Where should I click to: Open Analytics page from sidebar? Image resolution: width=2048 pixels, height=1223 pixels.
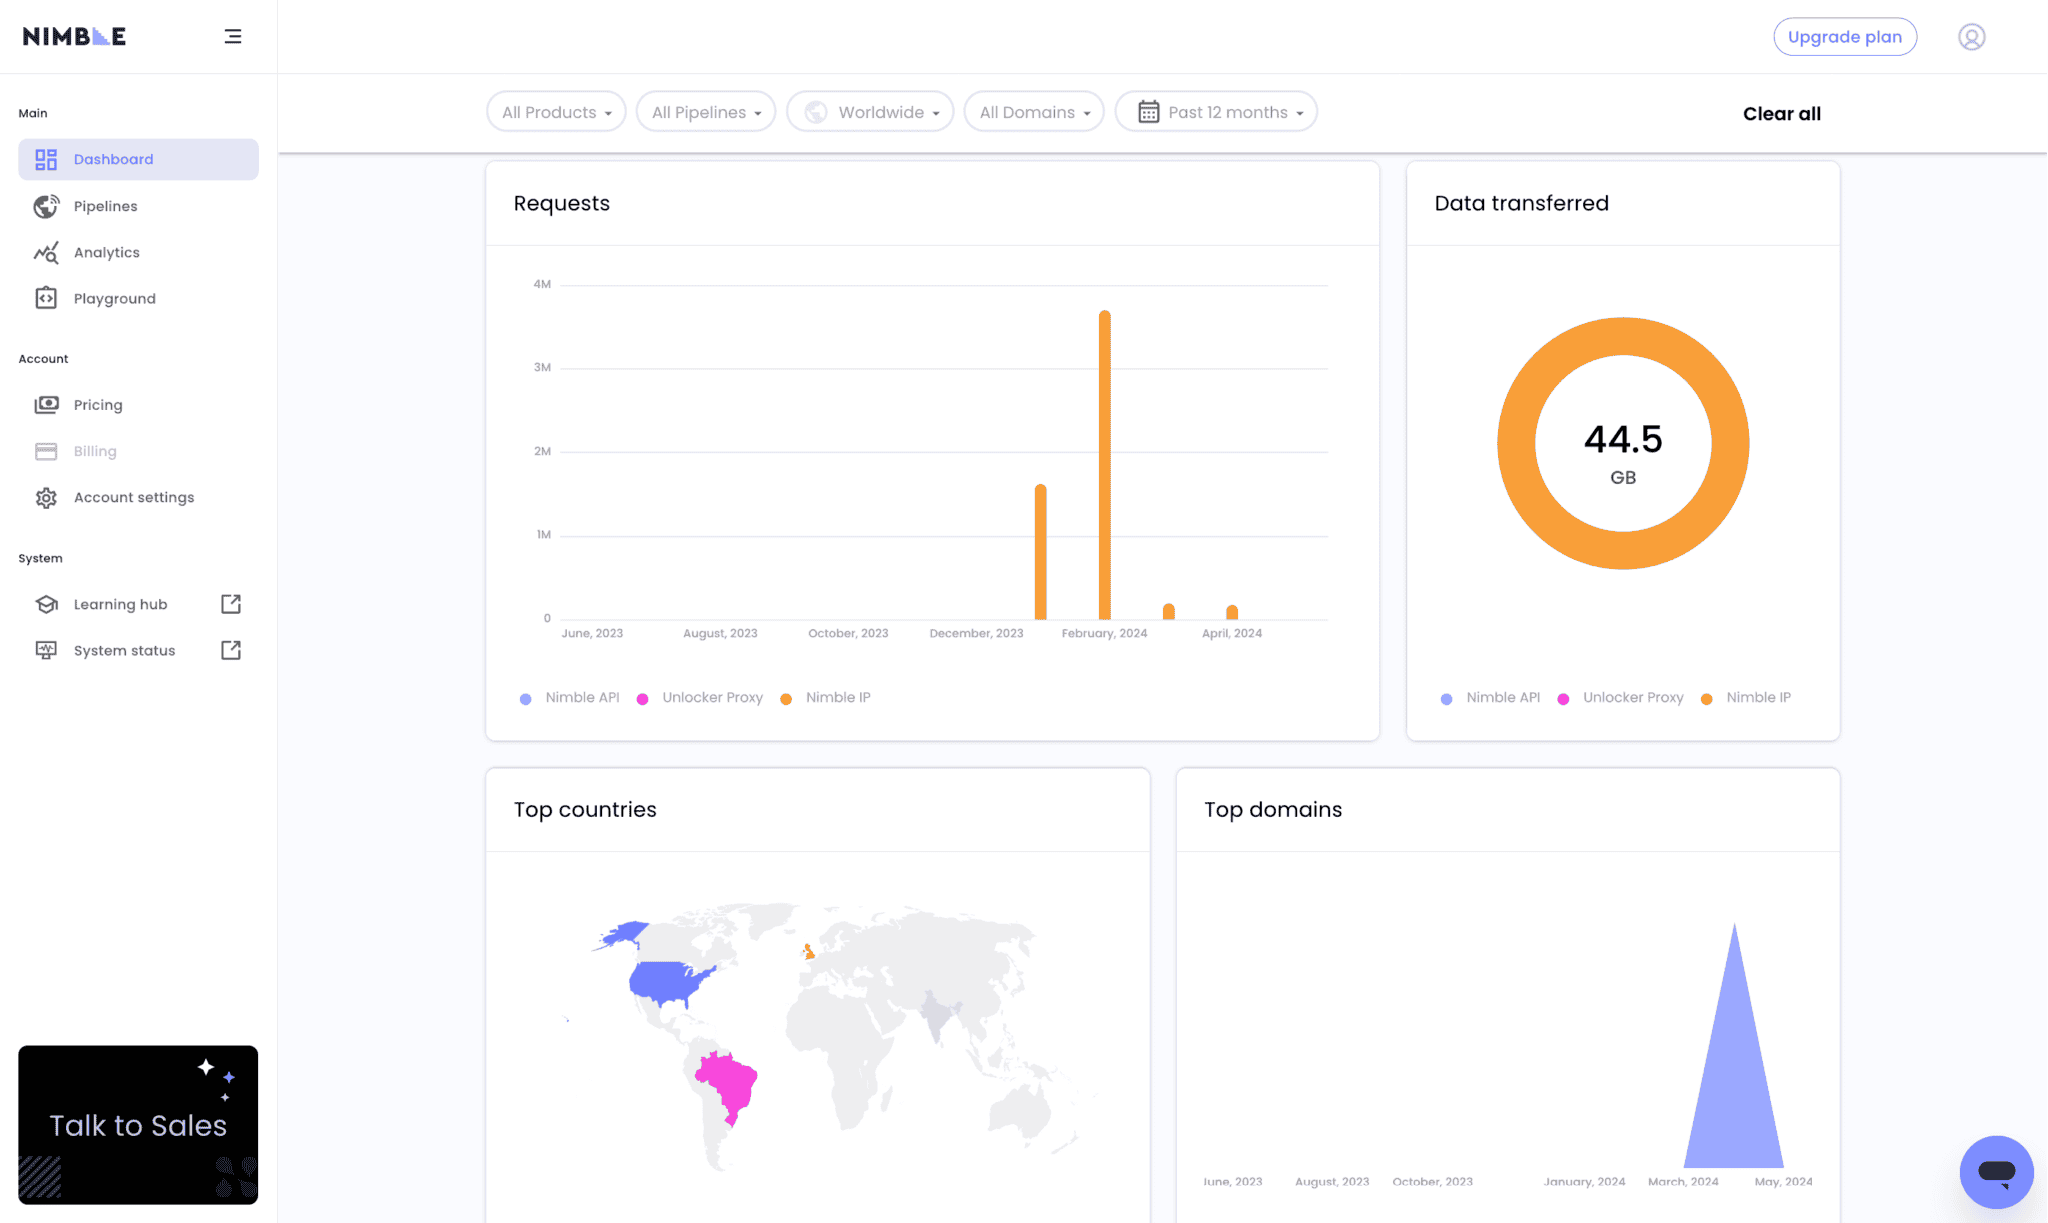tap(138, 253)
